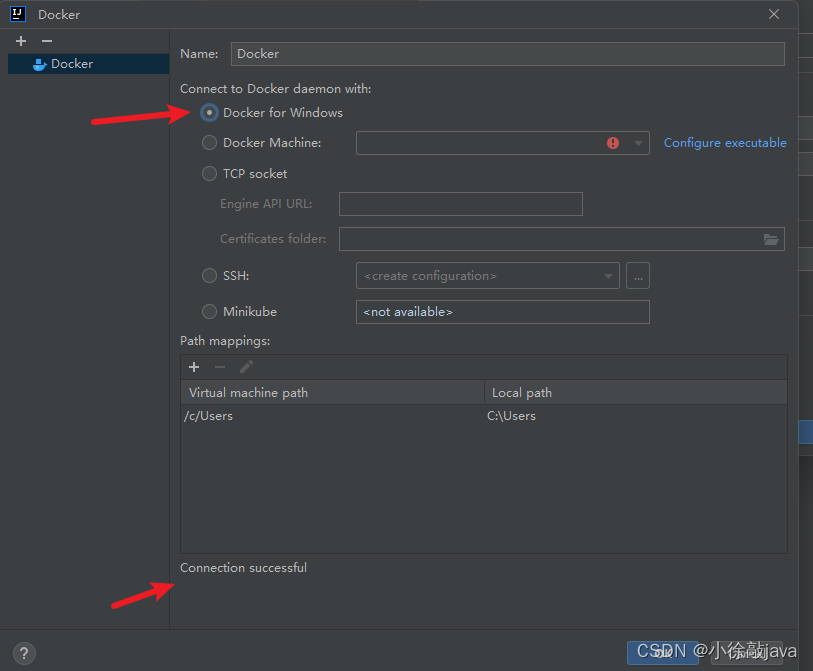Click the Name input field
The height and width of the screenshot is (671, 813).
click(508, 54)
